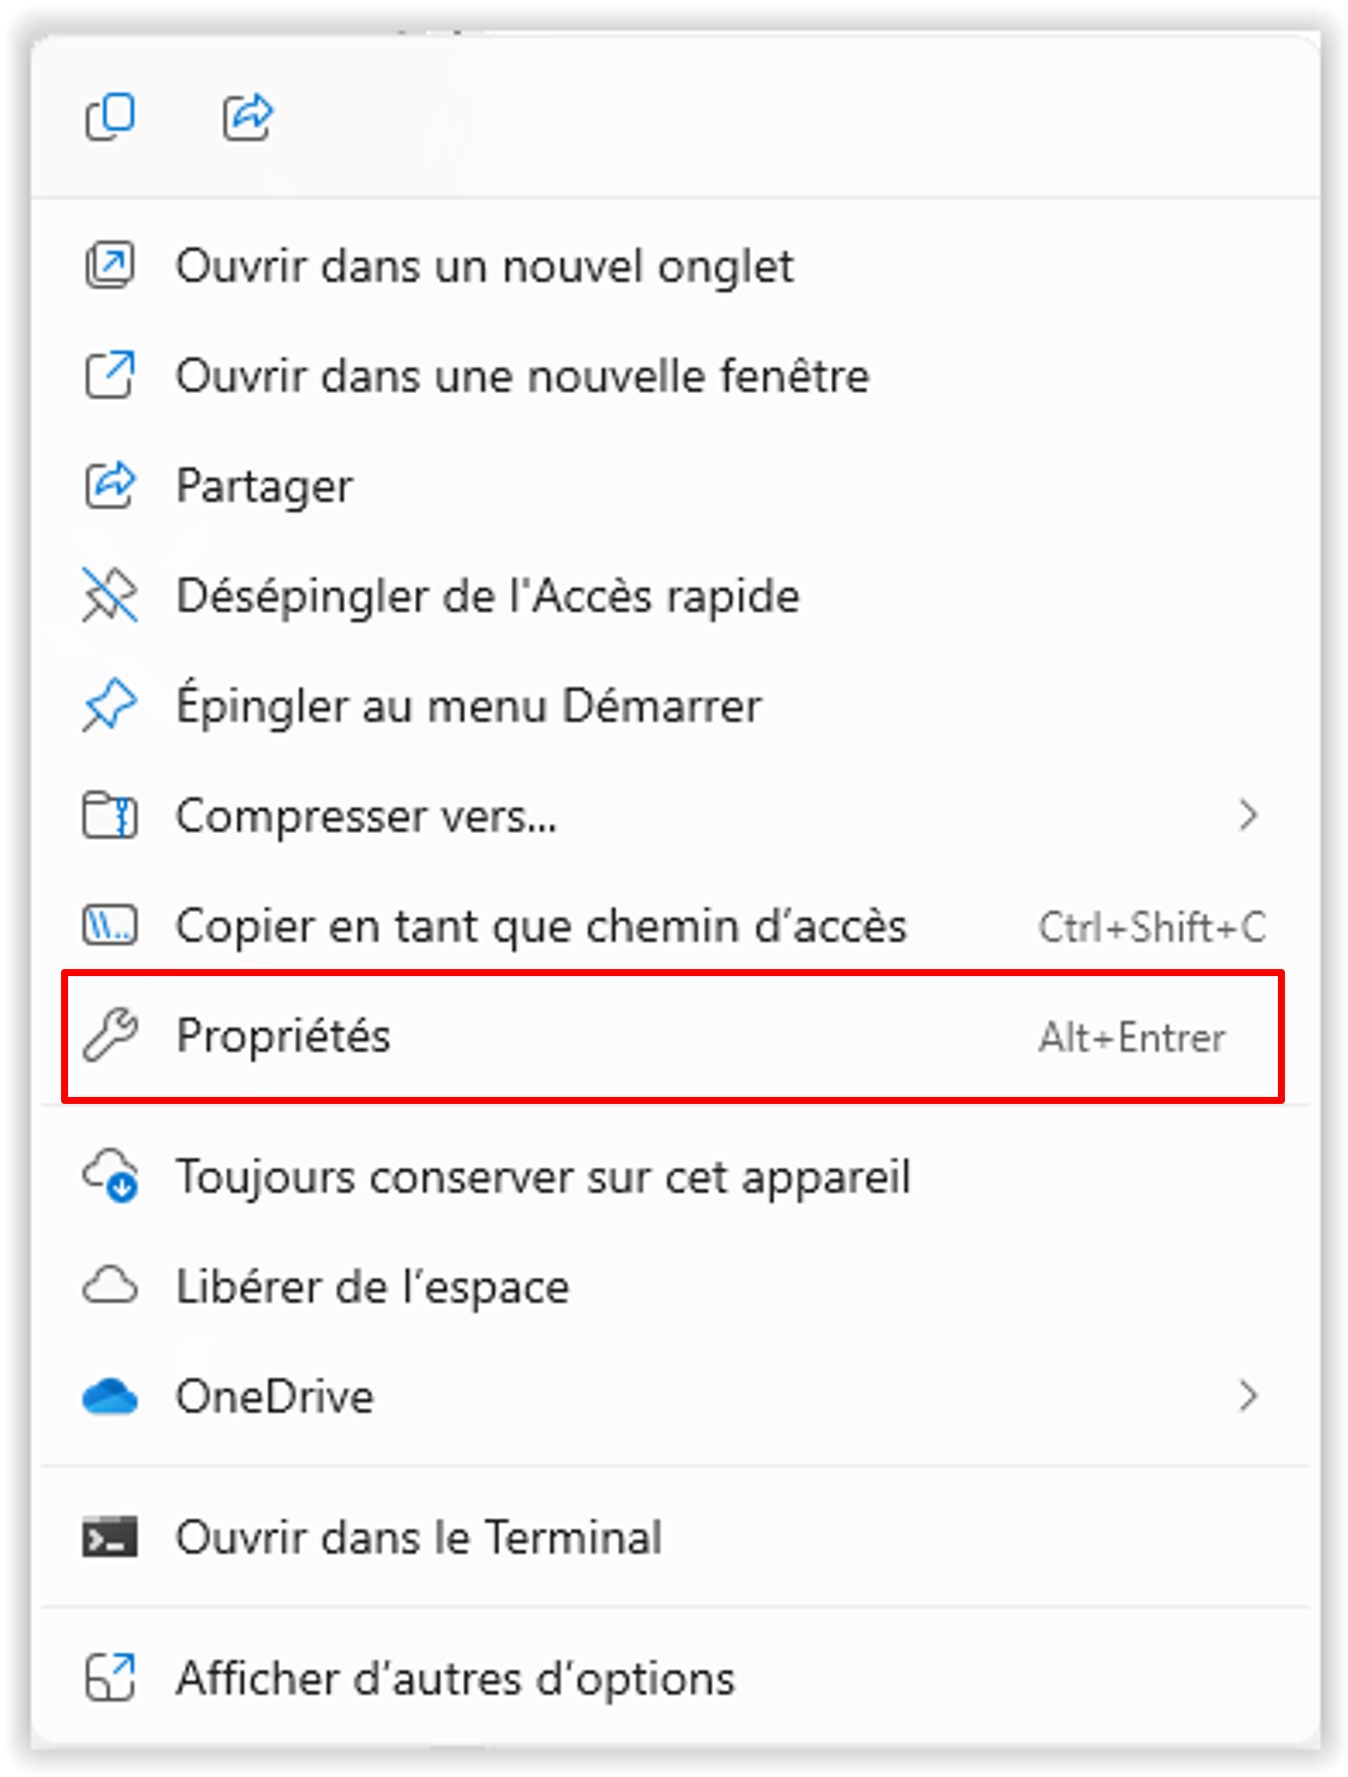Screen dimensions: 1348x1777
Task: Click the Copy icon at top
Action: pyautogui.click(x=110, y=117)
